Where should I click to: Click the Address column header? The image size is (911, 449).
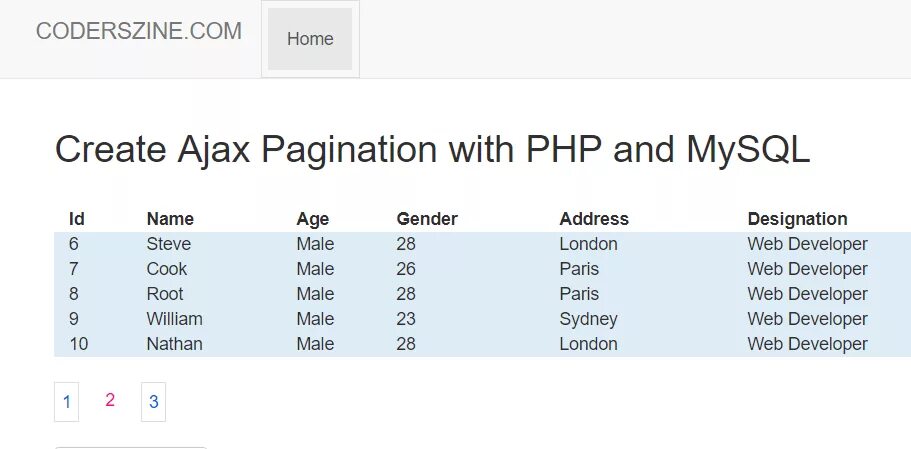tap(594, 219)
